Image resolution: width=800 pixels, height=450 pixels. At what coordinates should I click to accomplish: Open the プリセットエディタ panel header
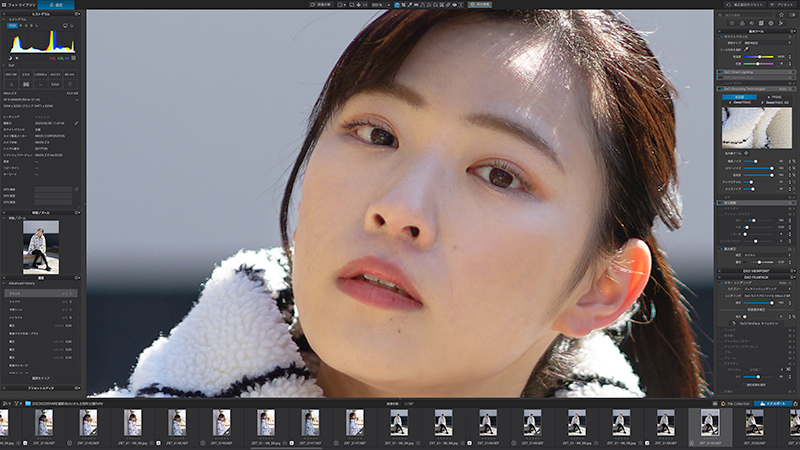coord(41,388)
